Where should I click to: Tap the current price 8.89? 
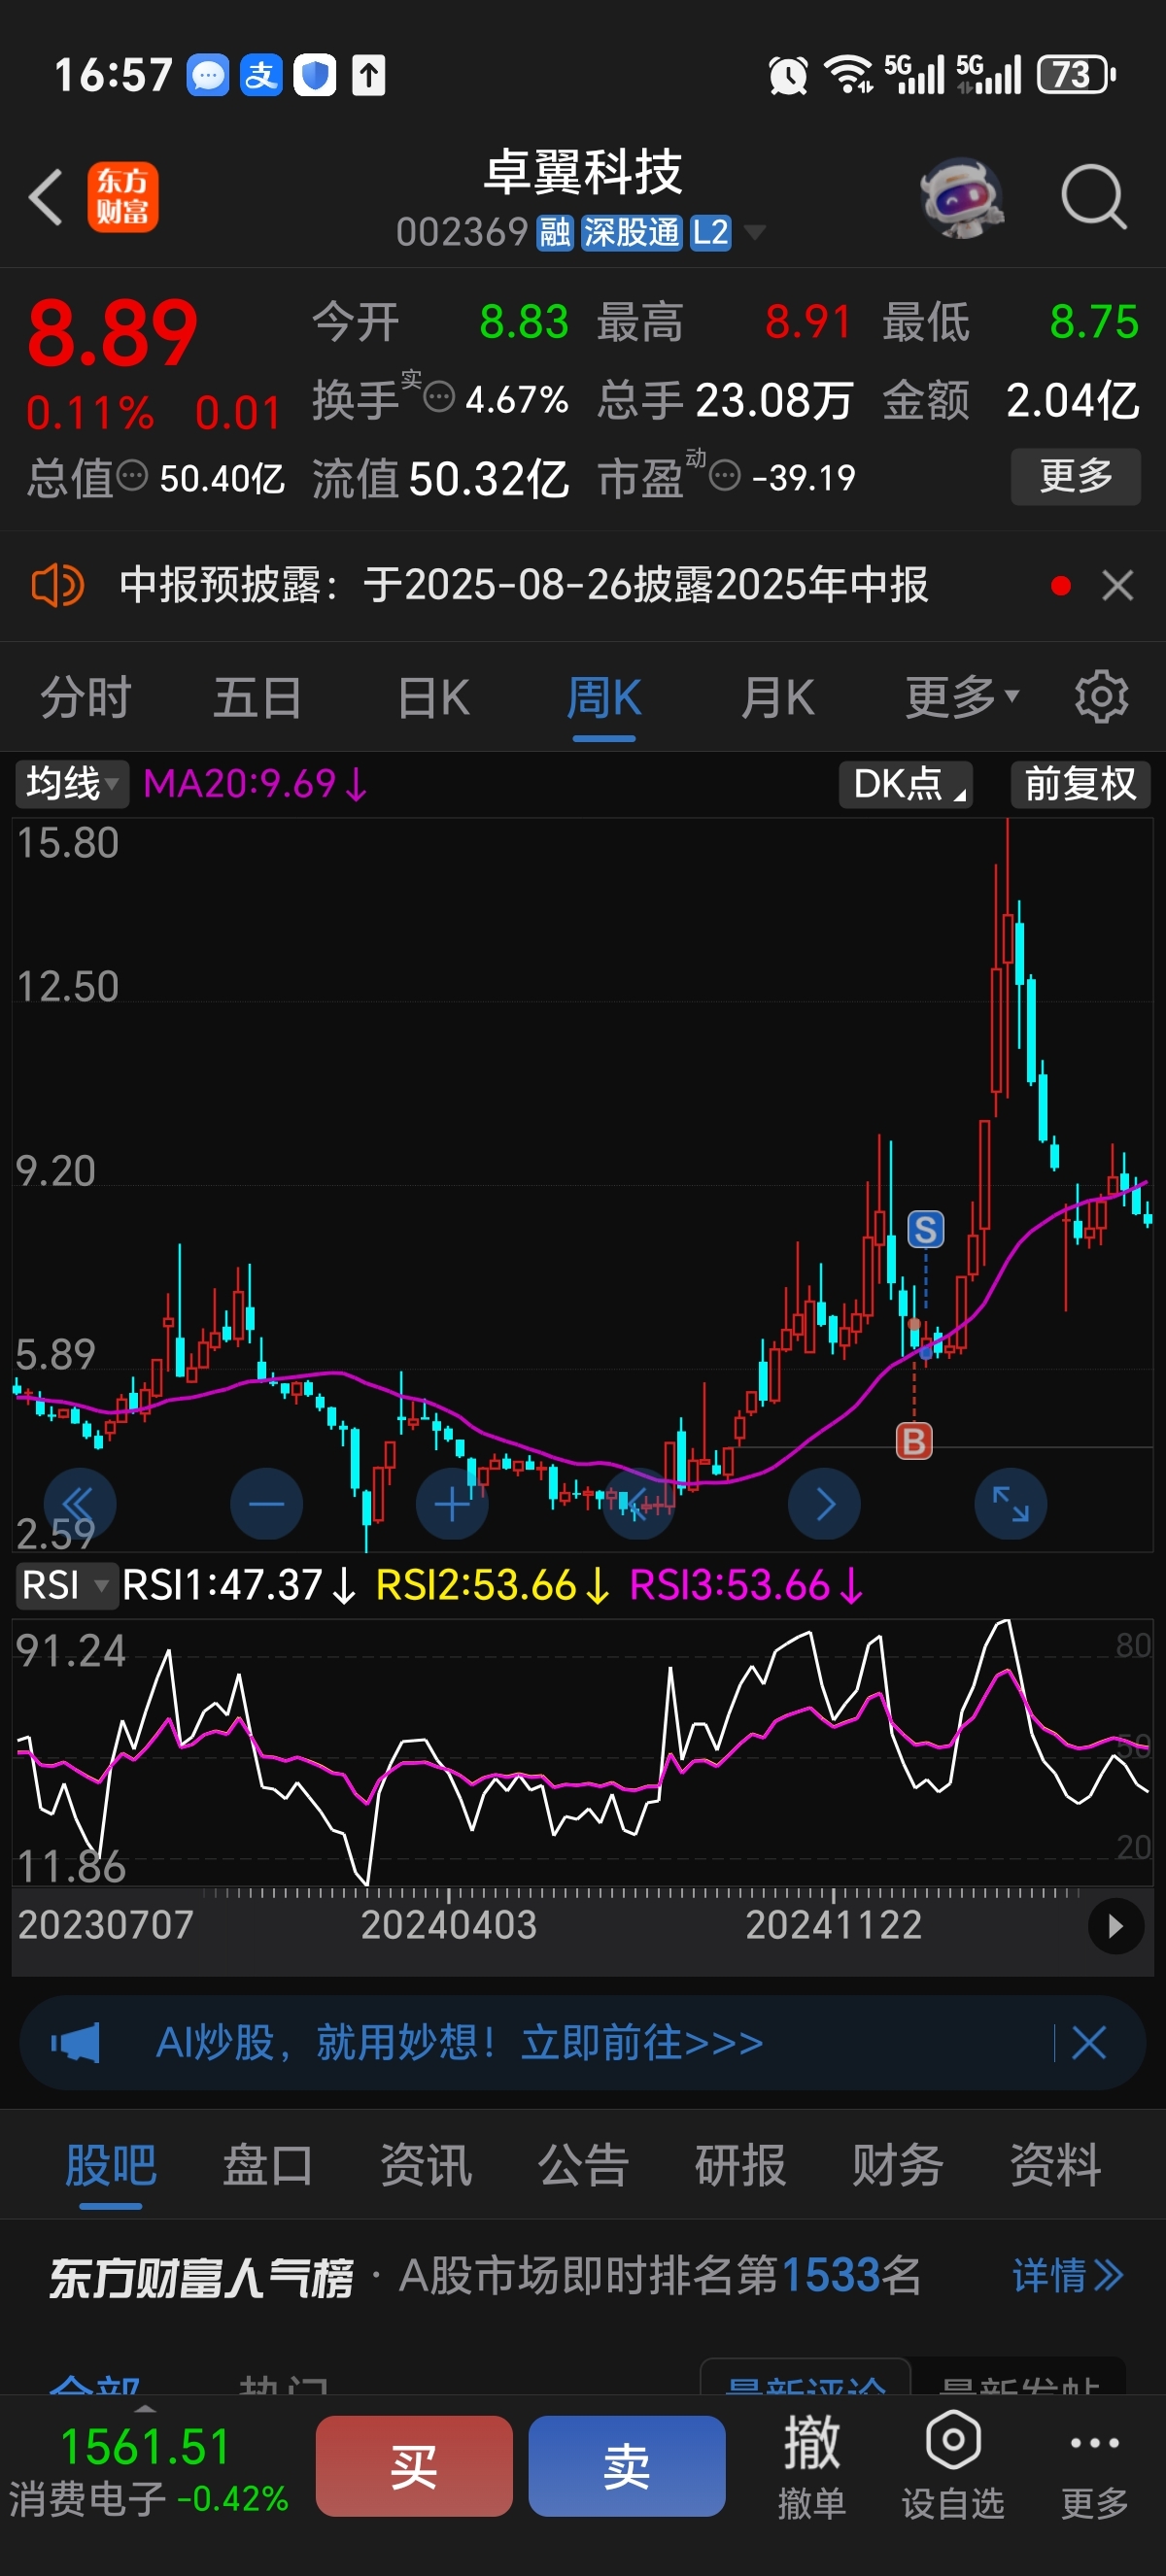tap(112, 333)
